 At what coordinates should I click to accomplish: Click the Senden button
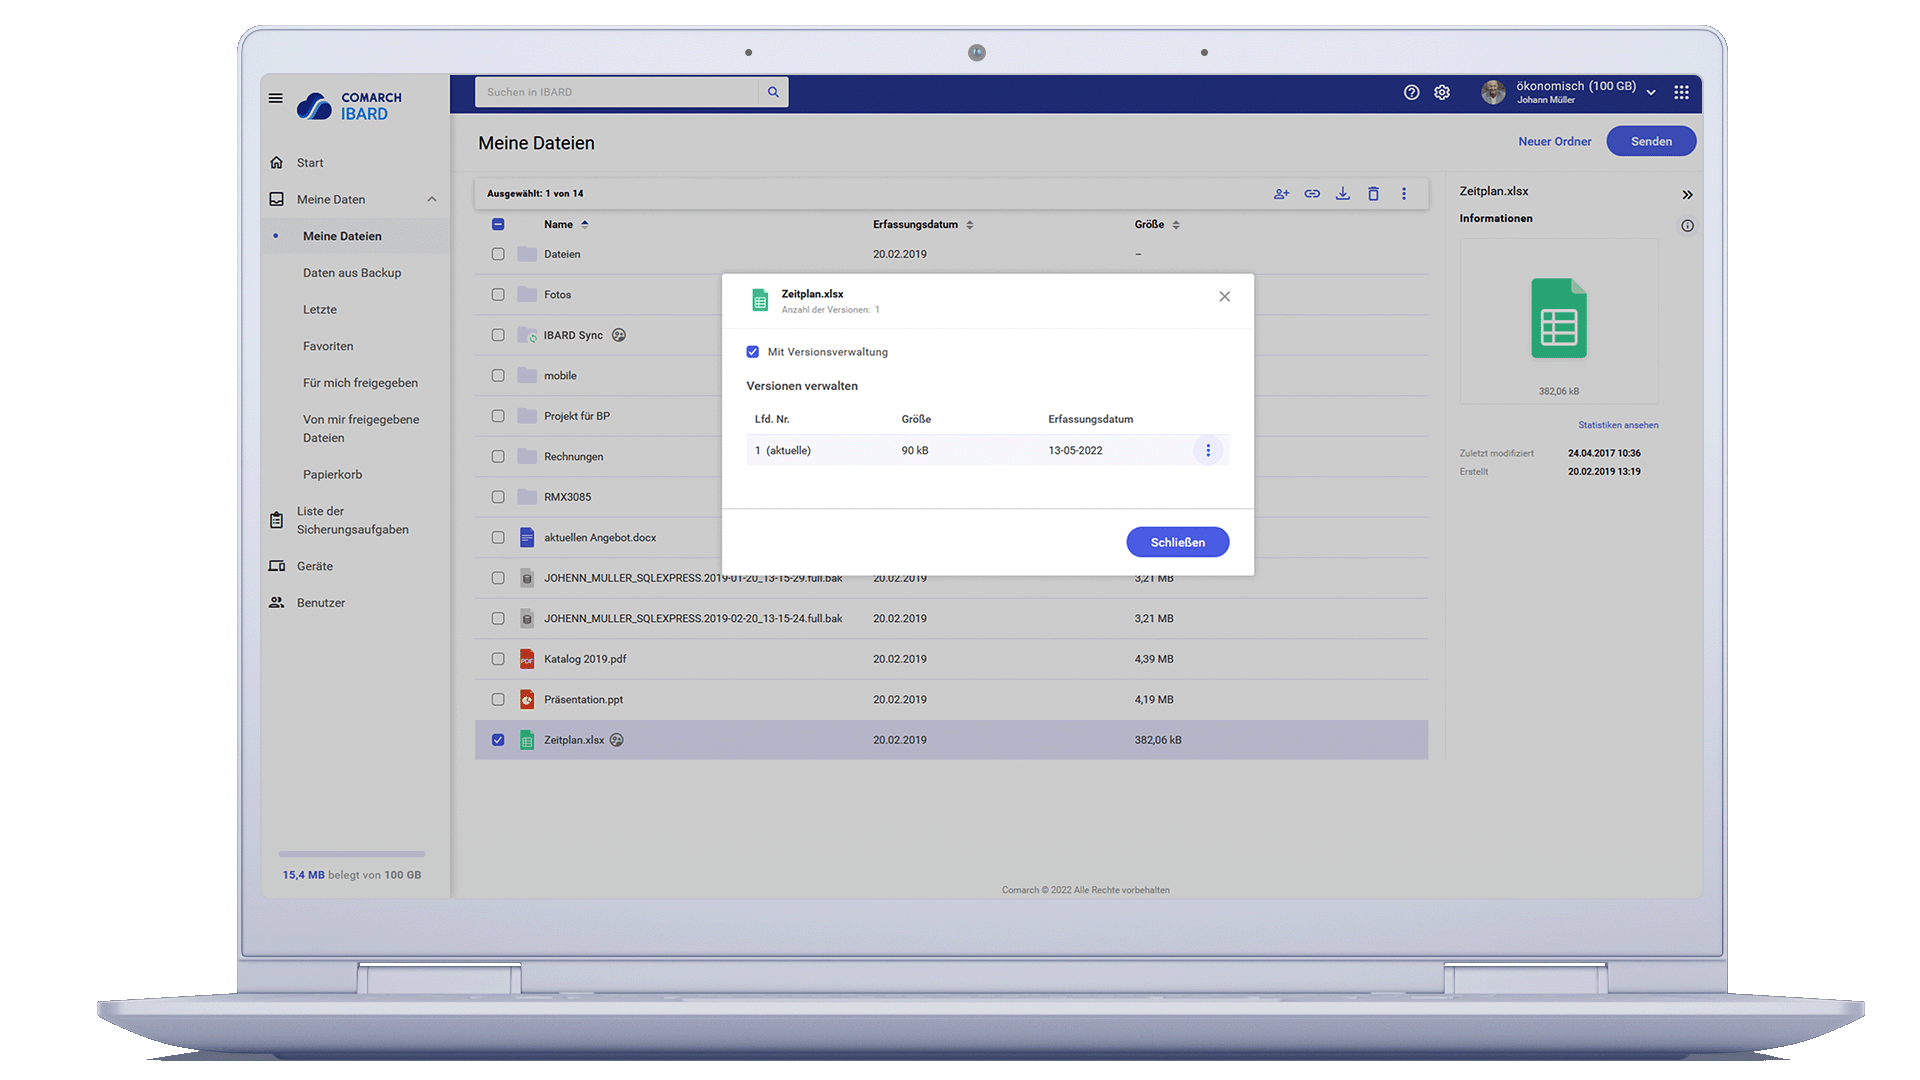(1651, 141)
